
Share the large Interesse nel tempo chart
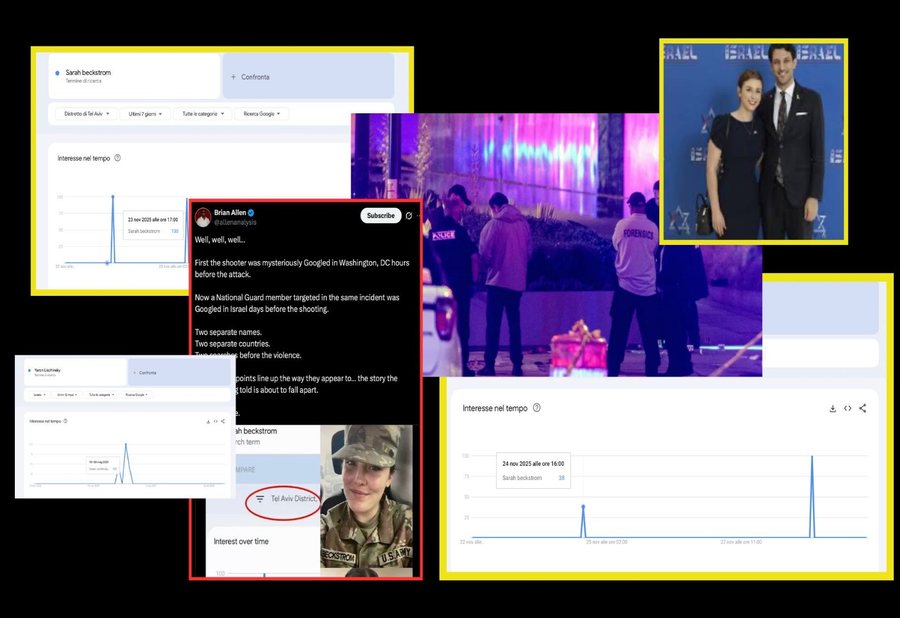[x=862, y=408]
